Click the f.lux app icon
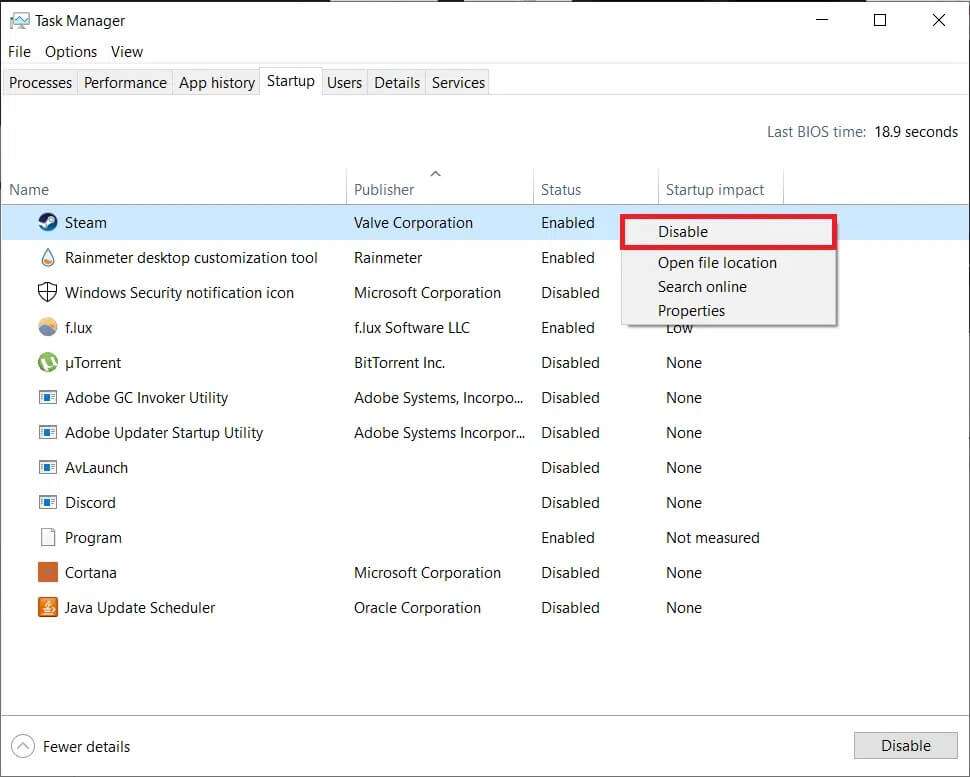This screenshot has height=777, width=970. pyautogui.click(x=48, y=327)
